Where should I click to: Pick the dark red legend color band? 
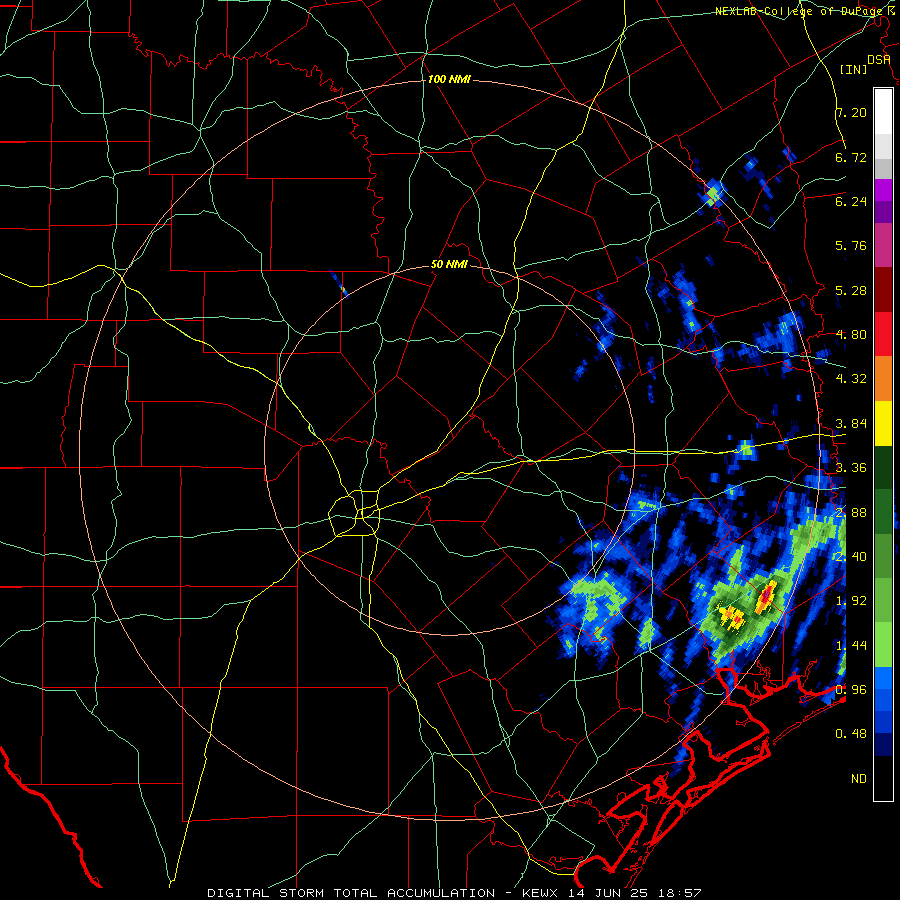click(883, 289)
